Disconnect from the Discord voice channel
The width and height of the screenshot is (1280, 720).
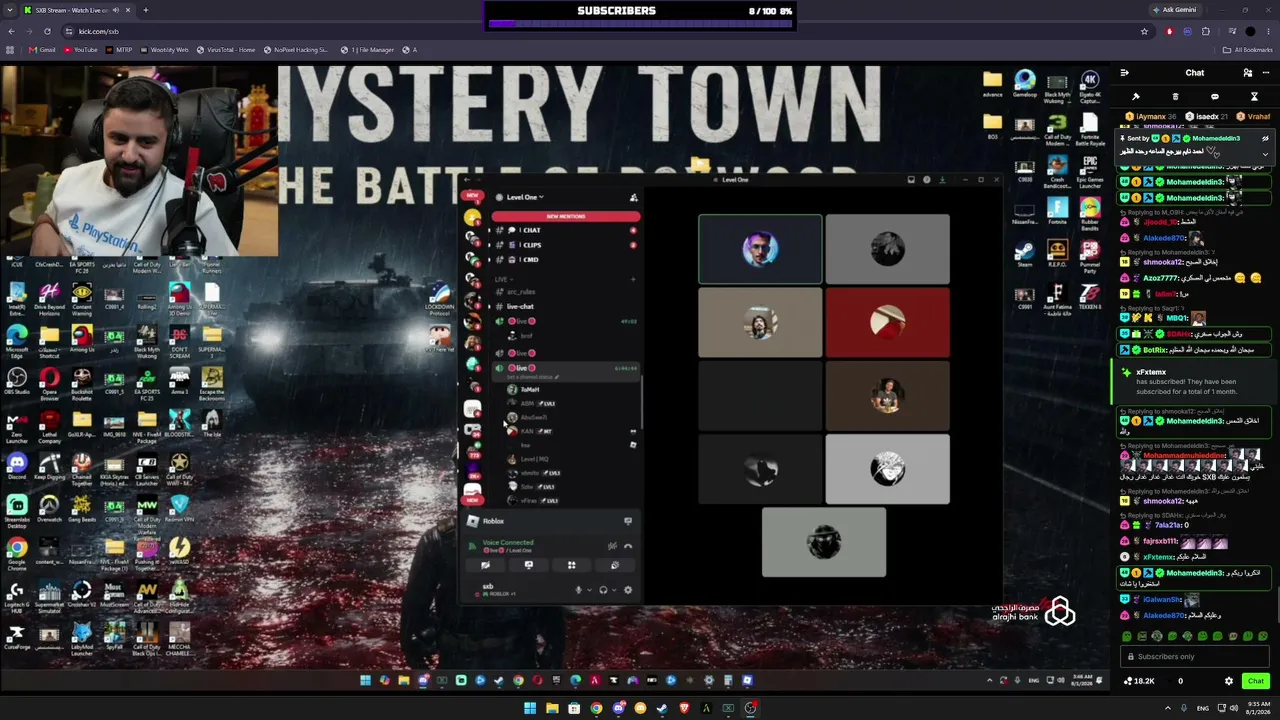pyautogui.click(x=628, y=546)
